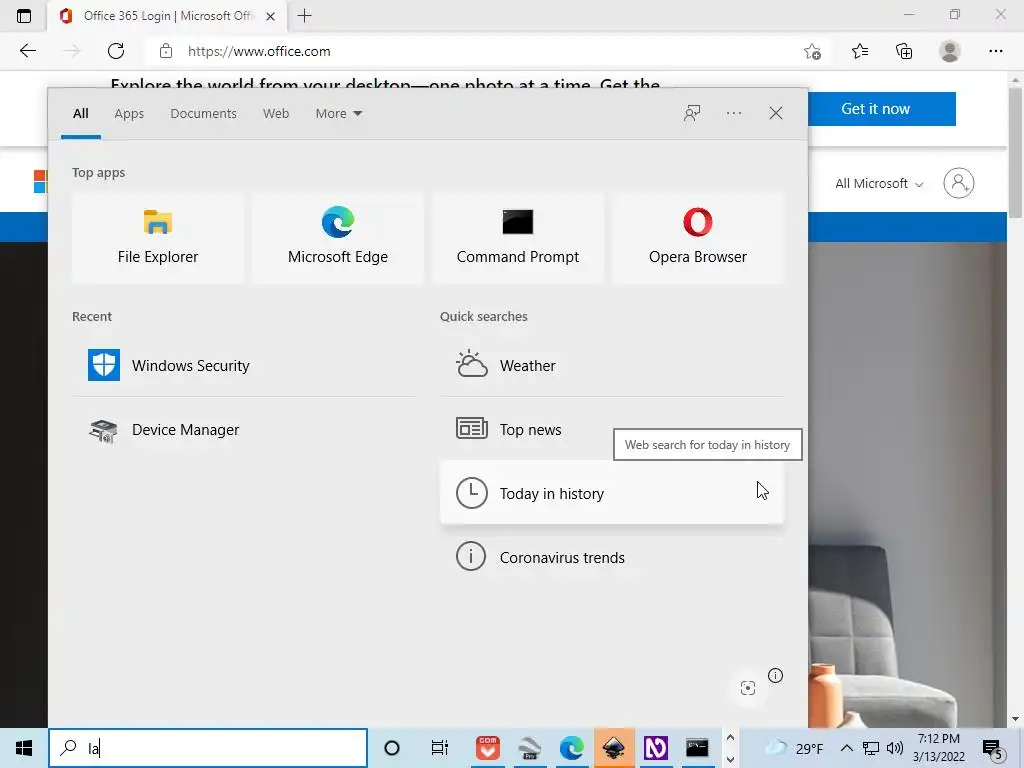This screenshot has height=768, width=1024.
Task: Launch Microsoft Edge from Top apps
Action: (x=338, y=238)
